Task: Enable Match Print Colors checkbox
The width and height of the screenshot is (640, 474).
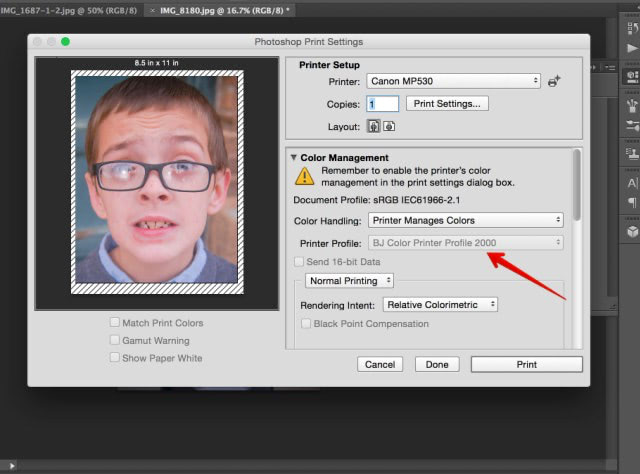Action: [x=115, y=323]
